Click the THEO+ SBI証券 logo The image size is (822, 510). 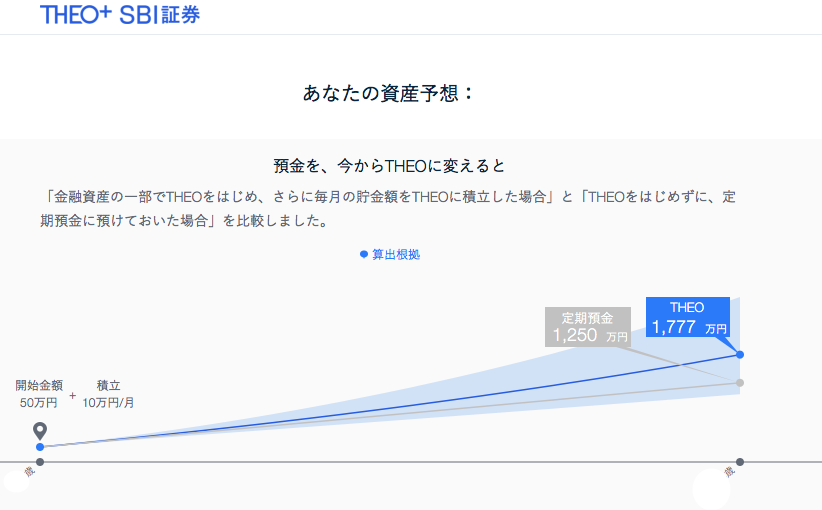point(120,15)
